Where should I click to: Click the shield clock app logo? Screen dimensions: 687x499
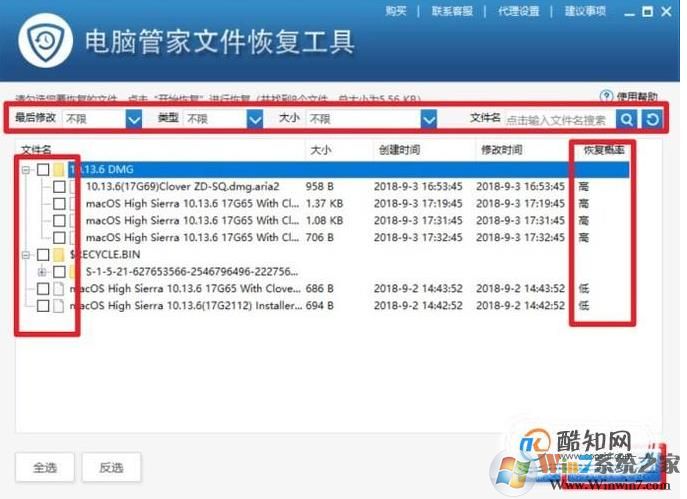tap(46, 41)
